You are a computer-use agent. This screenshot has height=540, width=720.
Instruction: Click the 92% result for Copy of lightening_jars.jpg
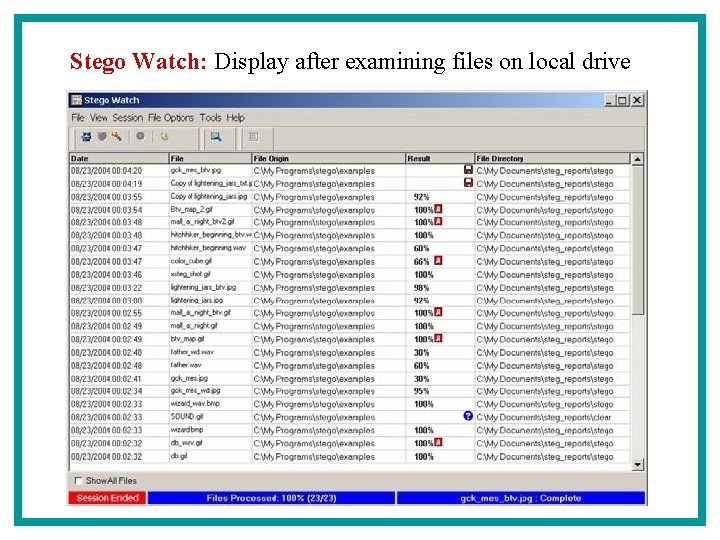pos(422,197)
